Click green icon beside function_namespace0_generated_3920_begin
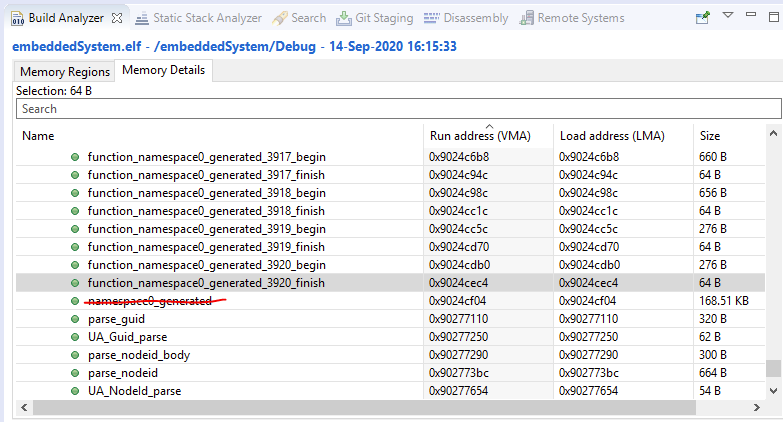 point(75,265)
